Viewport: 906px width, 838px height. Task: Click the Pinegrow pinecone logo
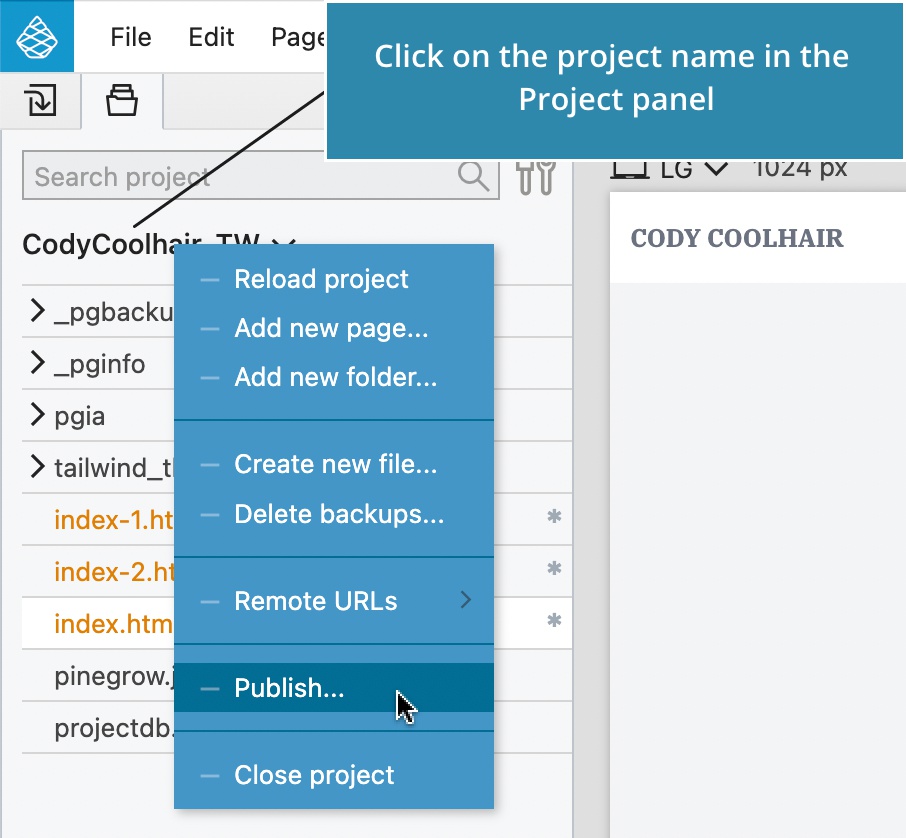tap(37, 36)
